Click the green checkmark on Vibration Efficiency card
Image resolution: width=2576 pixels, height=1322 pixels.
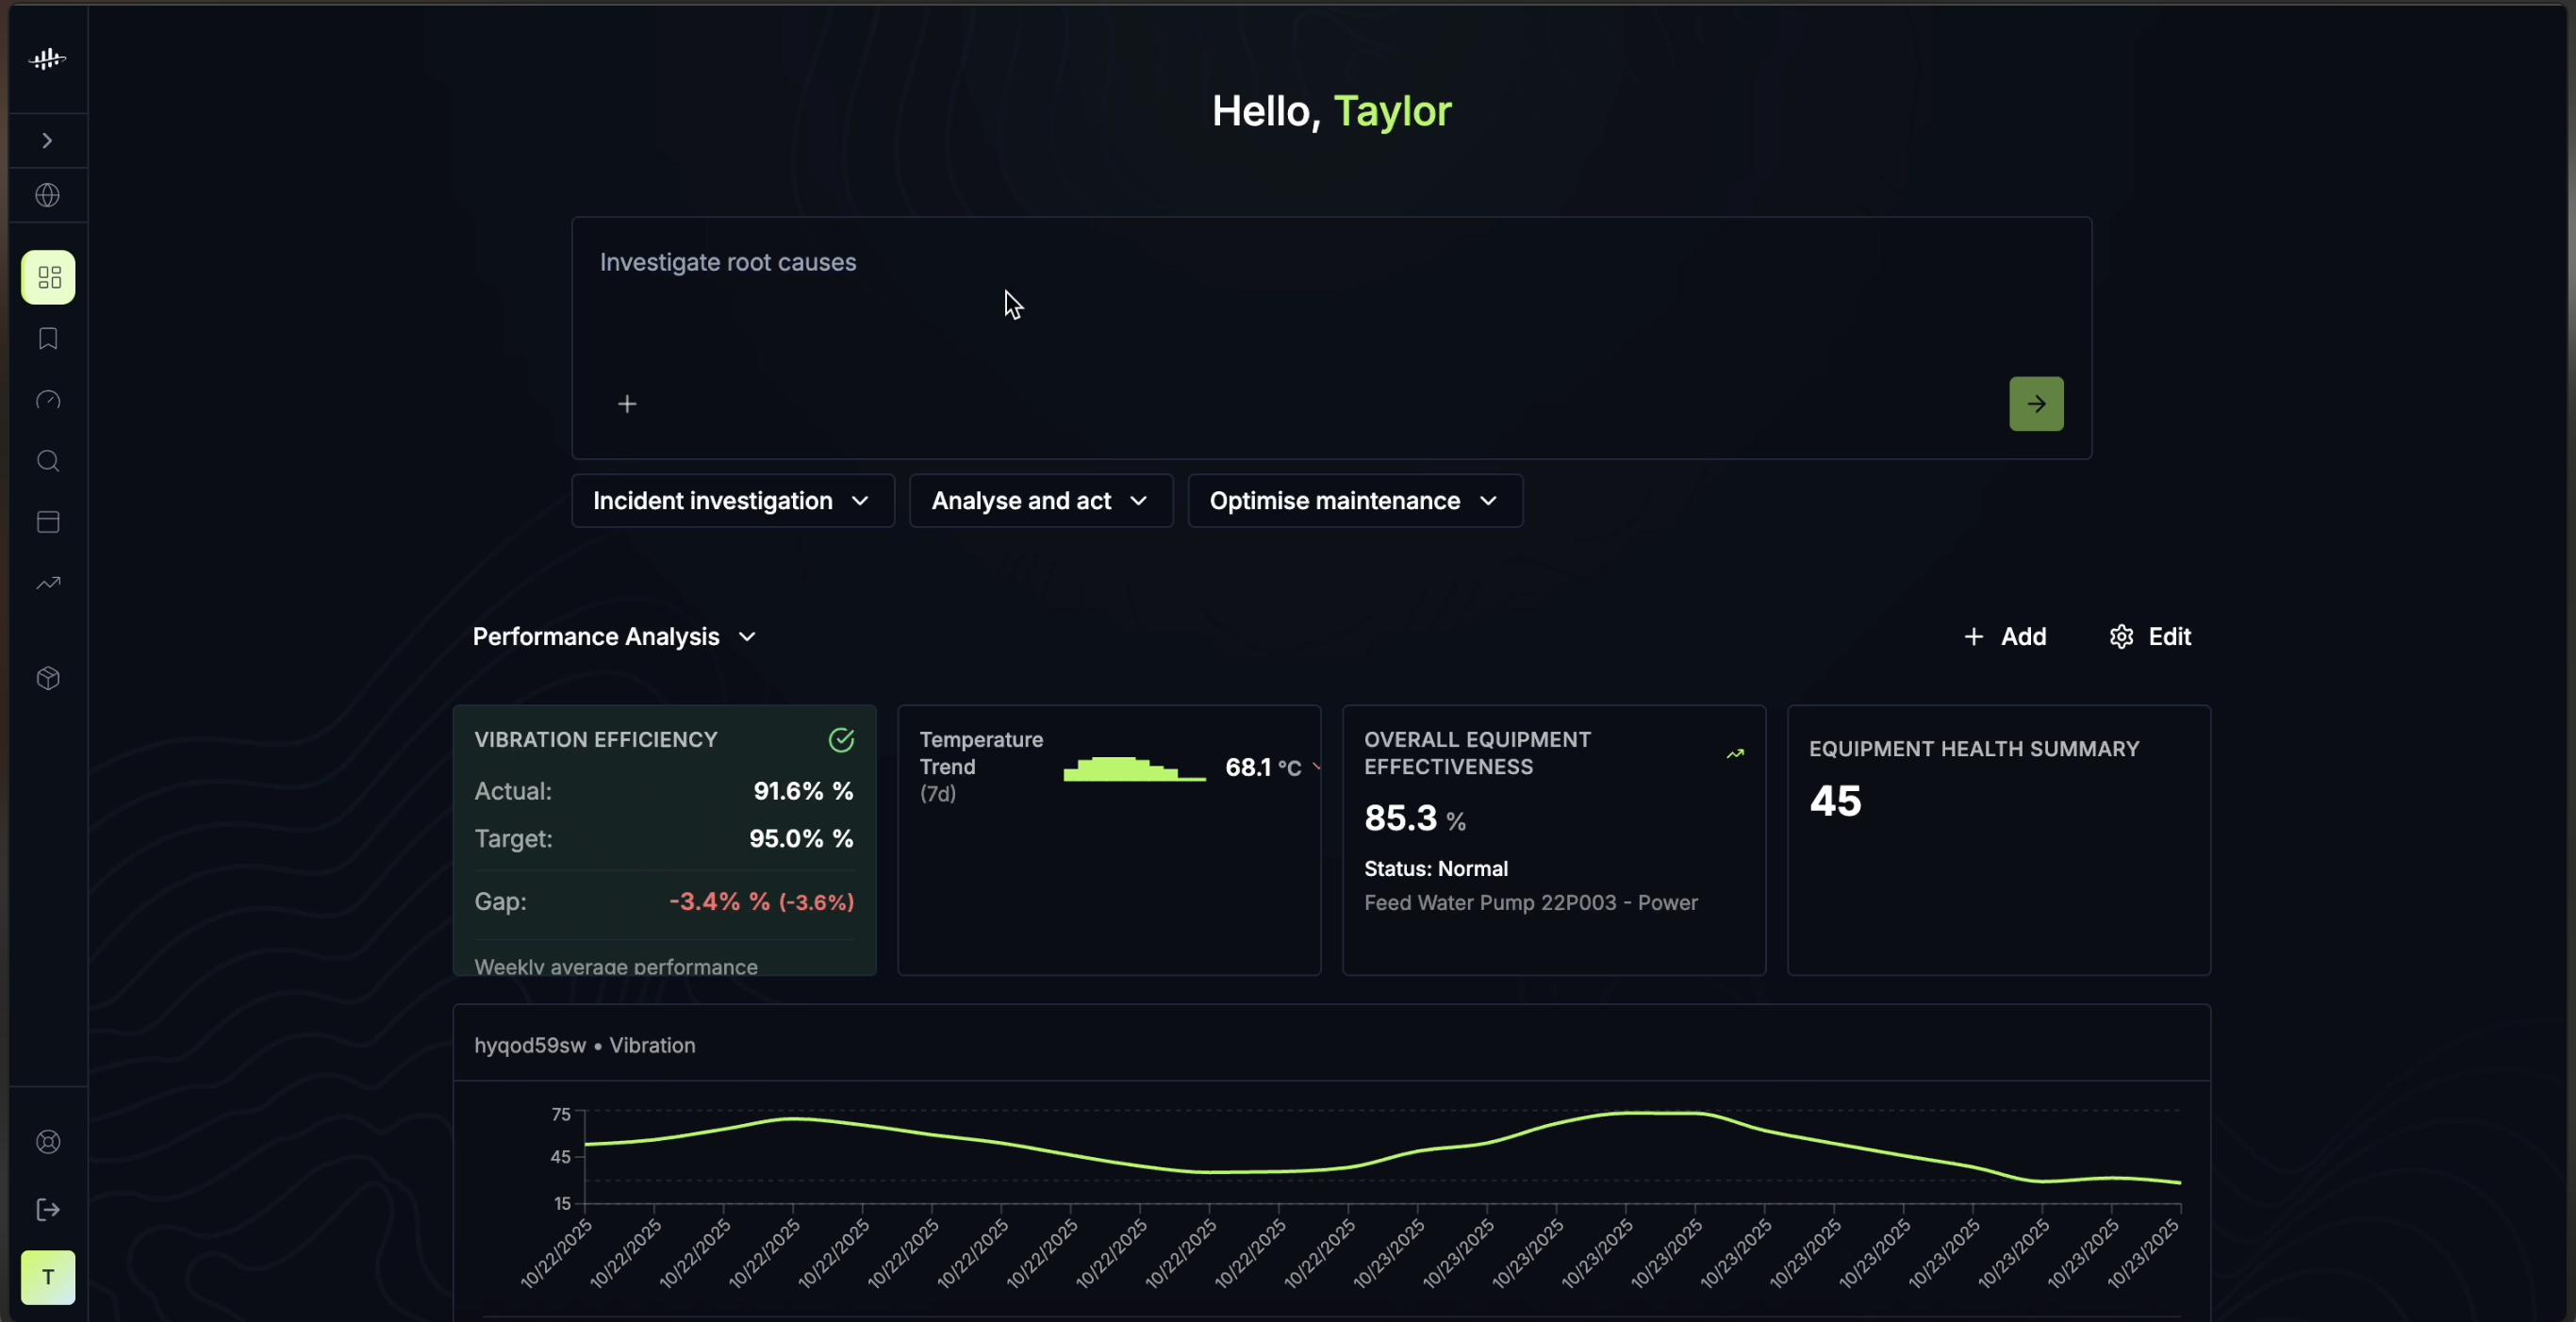841,740
